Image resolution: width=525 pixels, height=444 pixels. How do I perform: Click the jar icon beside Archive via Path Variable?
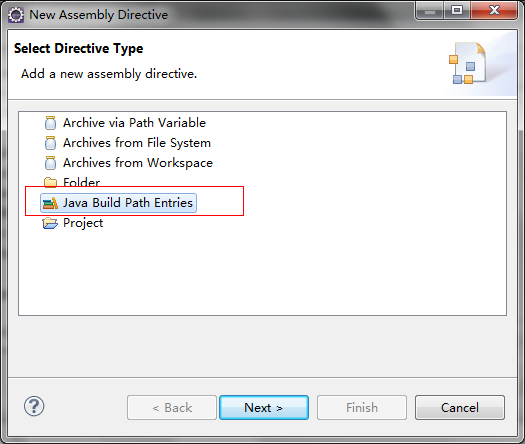click(51, 123)
